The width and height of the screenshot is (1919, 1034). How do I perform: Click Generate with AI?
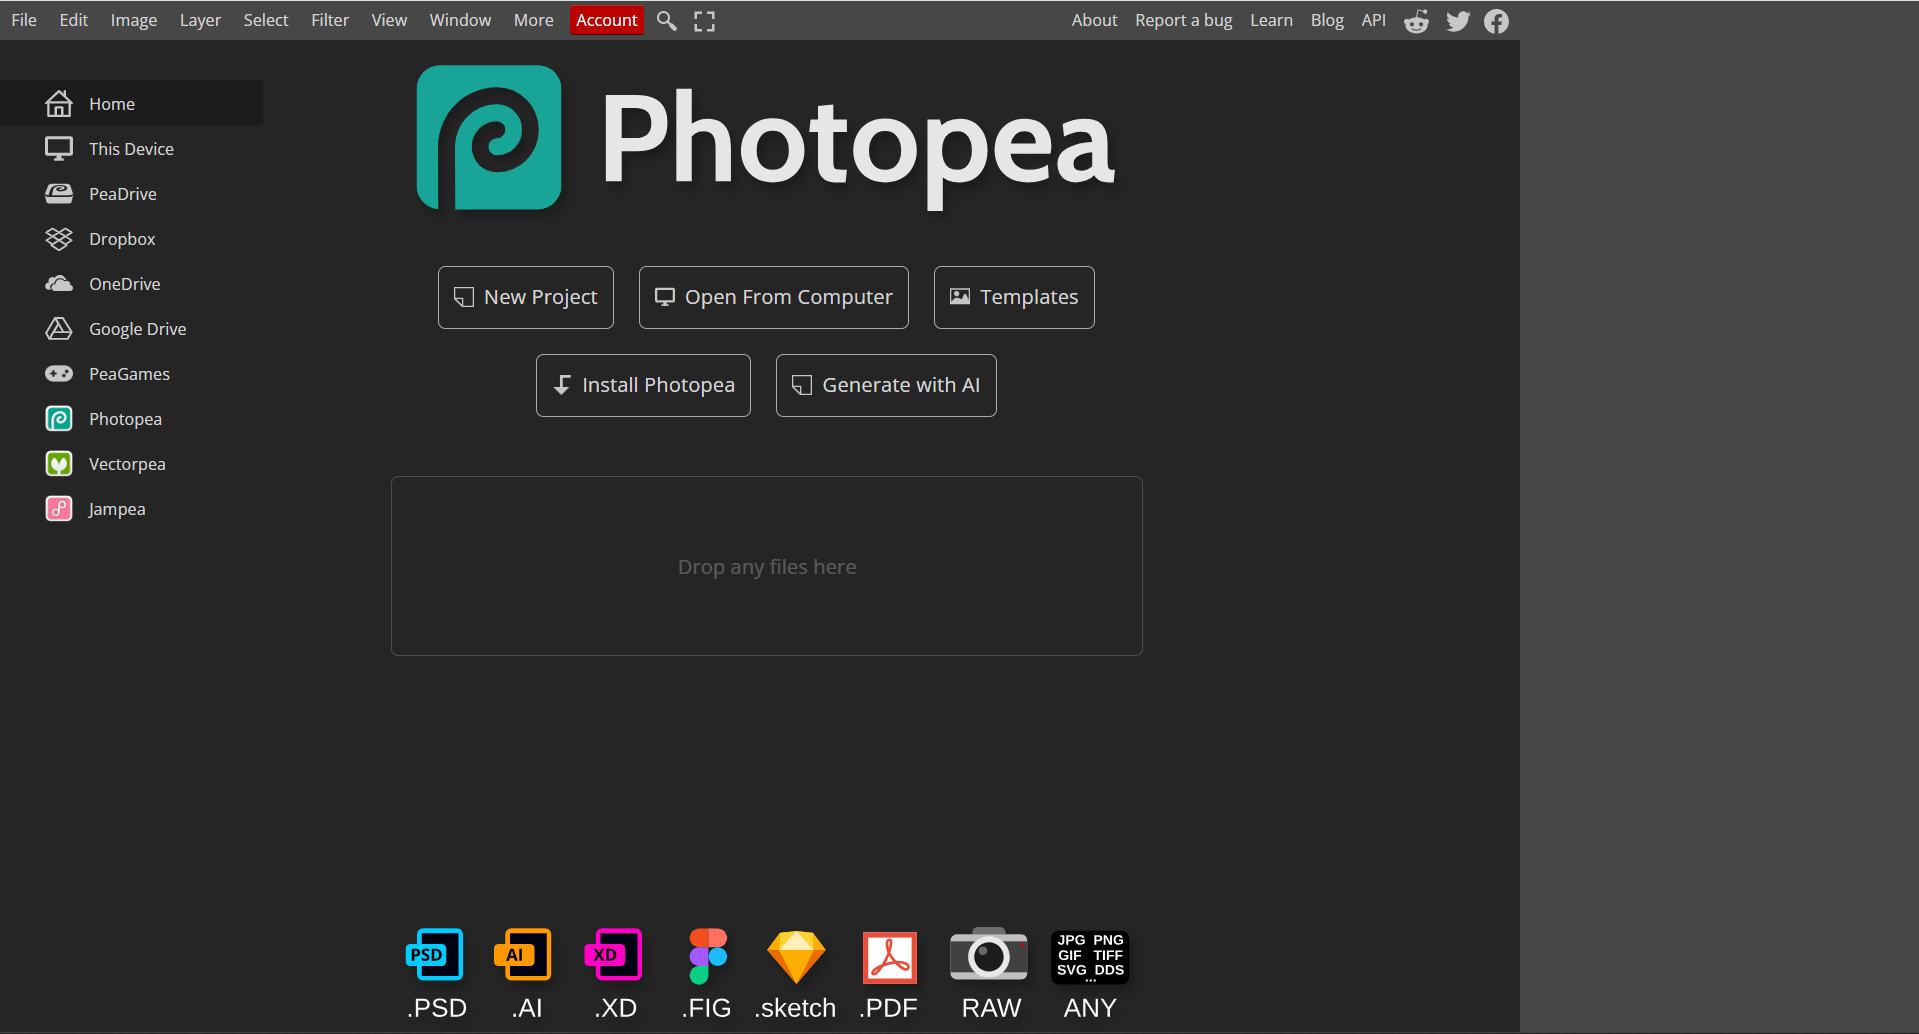click(x=886, y=384)
